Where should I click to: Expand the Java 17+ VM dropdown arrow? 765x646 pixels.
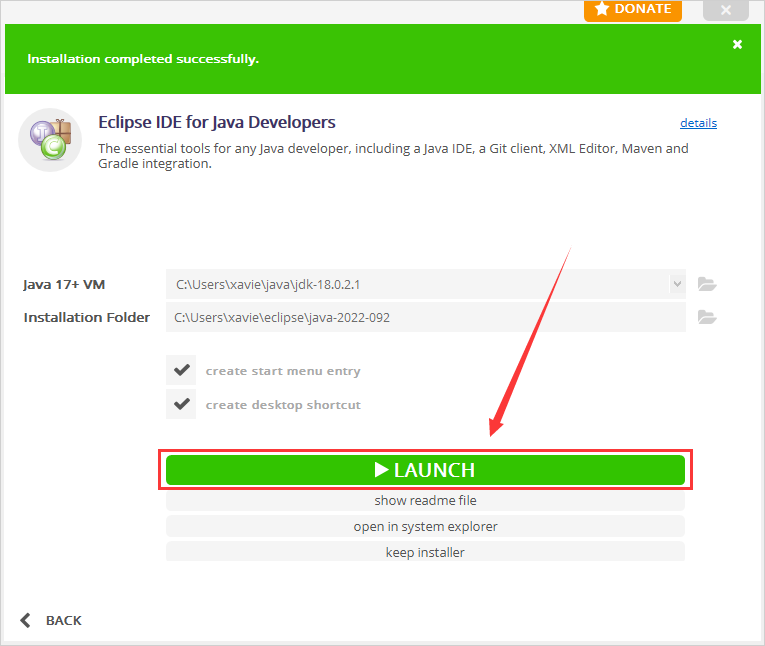tap(677, 284)
